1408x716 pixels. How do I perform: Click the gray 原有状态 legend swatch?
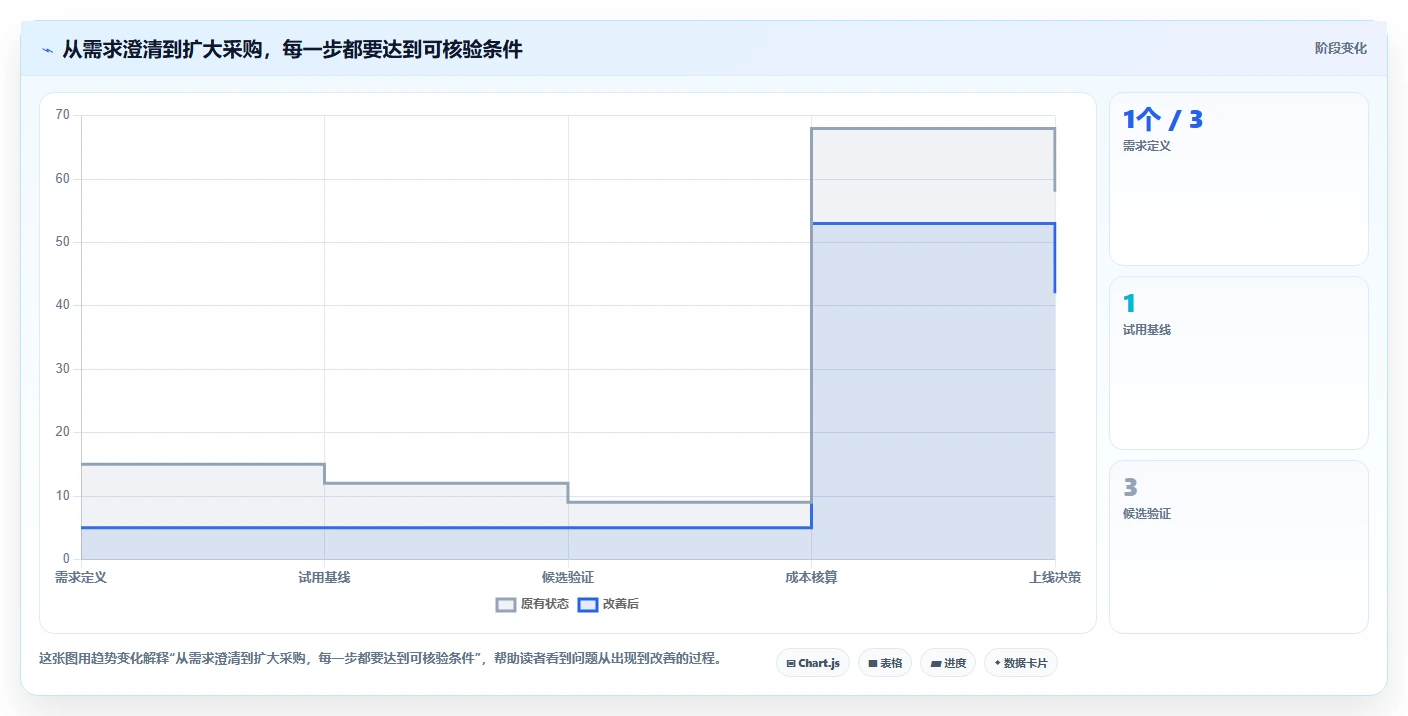[506, 604]
